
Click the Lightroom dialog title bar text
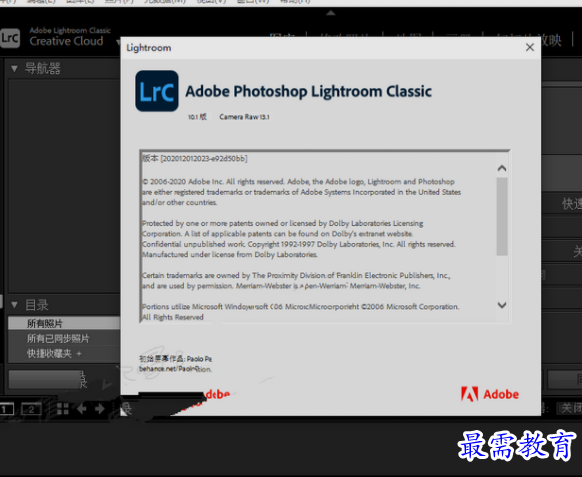pos(149,48)
